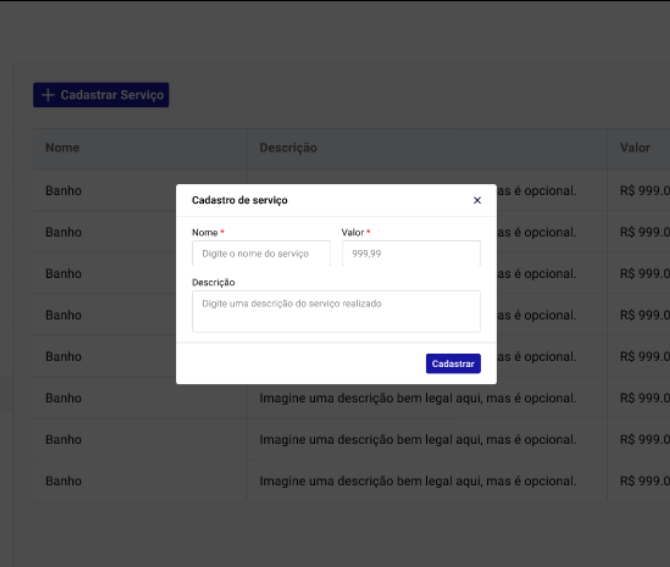670x567 pixels.
Task: Click the Nome column header
Action: [62, 148]
